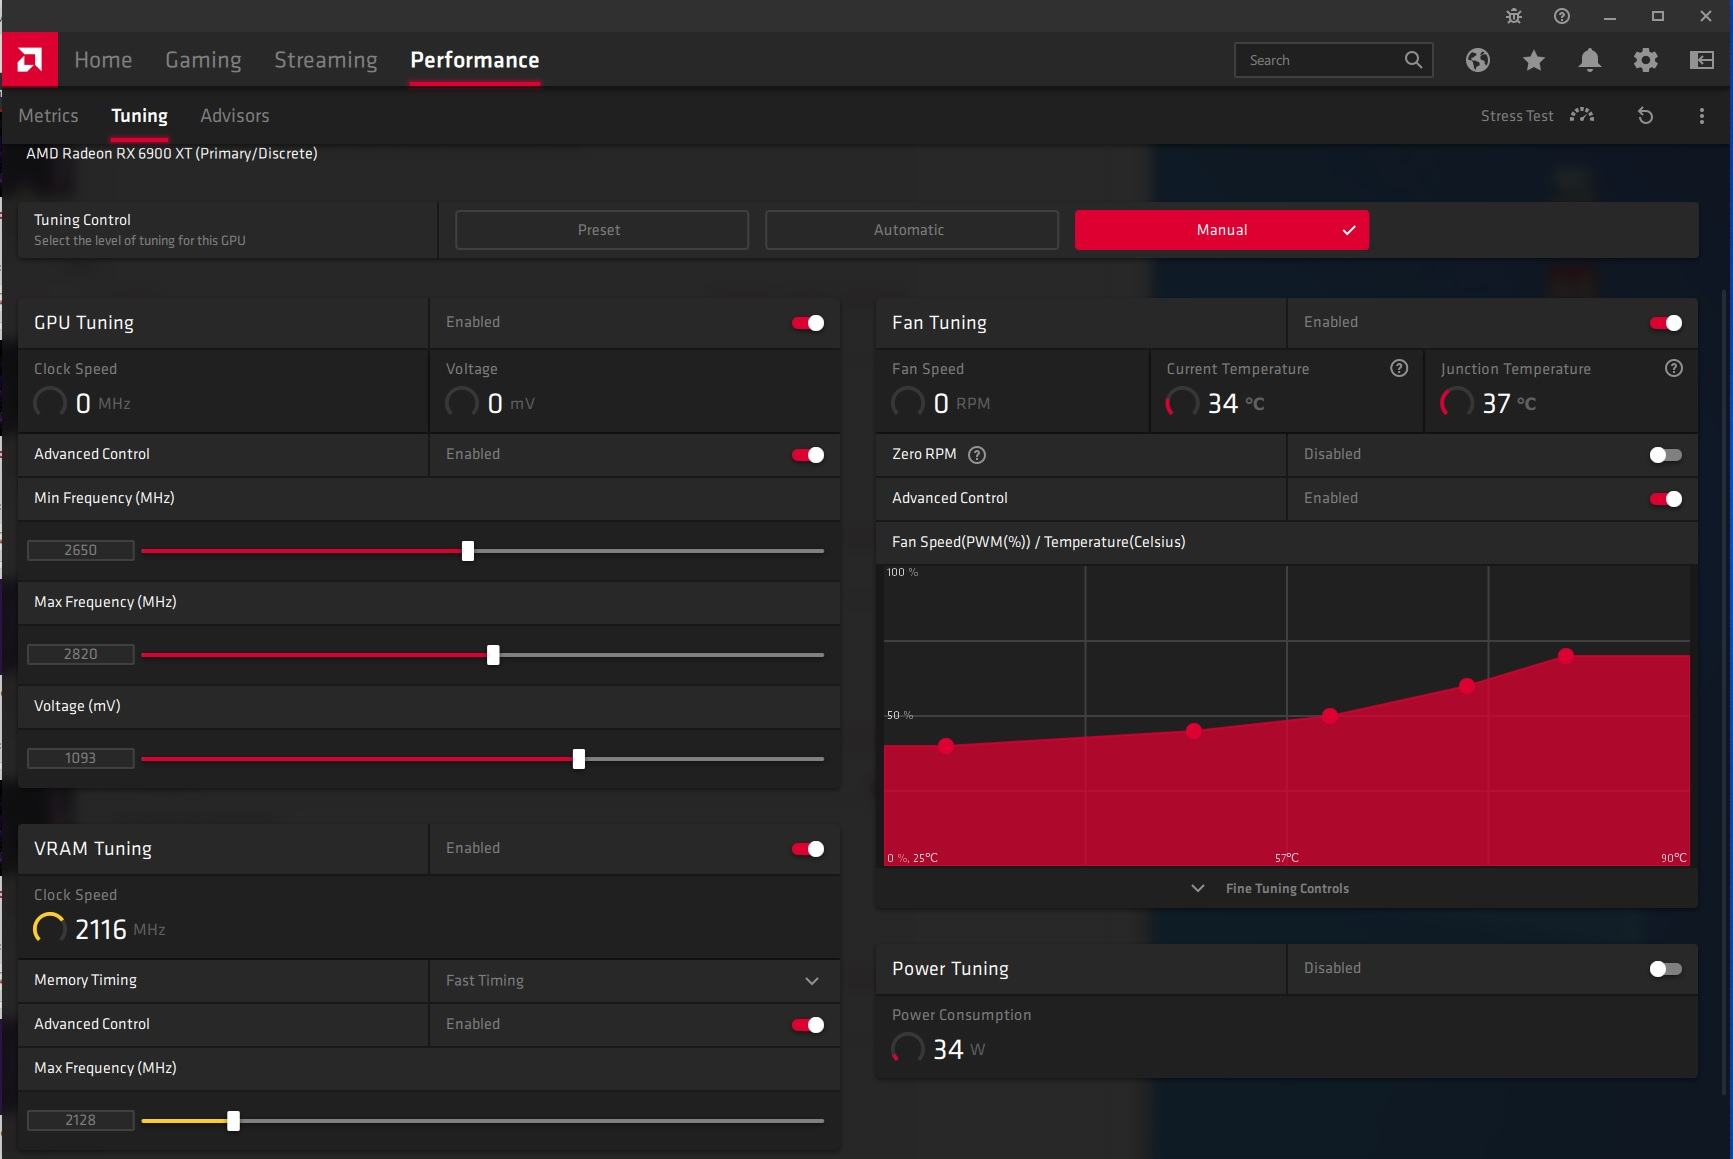The image size is (1733, 1159).
Task: Click the VRAM Max Frequency slider handle
Action: click(233, 1121)
